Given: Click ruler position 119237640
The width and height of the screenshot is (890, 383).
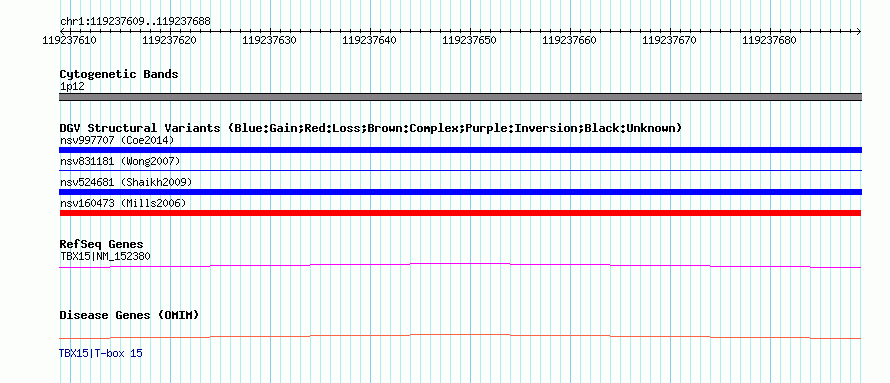Looking at the screenshot, I should (x=370, y=41).
